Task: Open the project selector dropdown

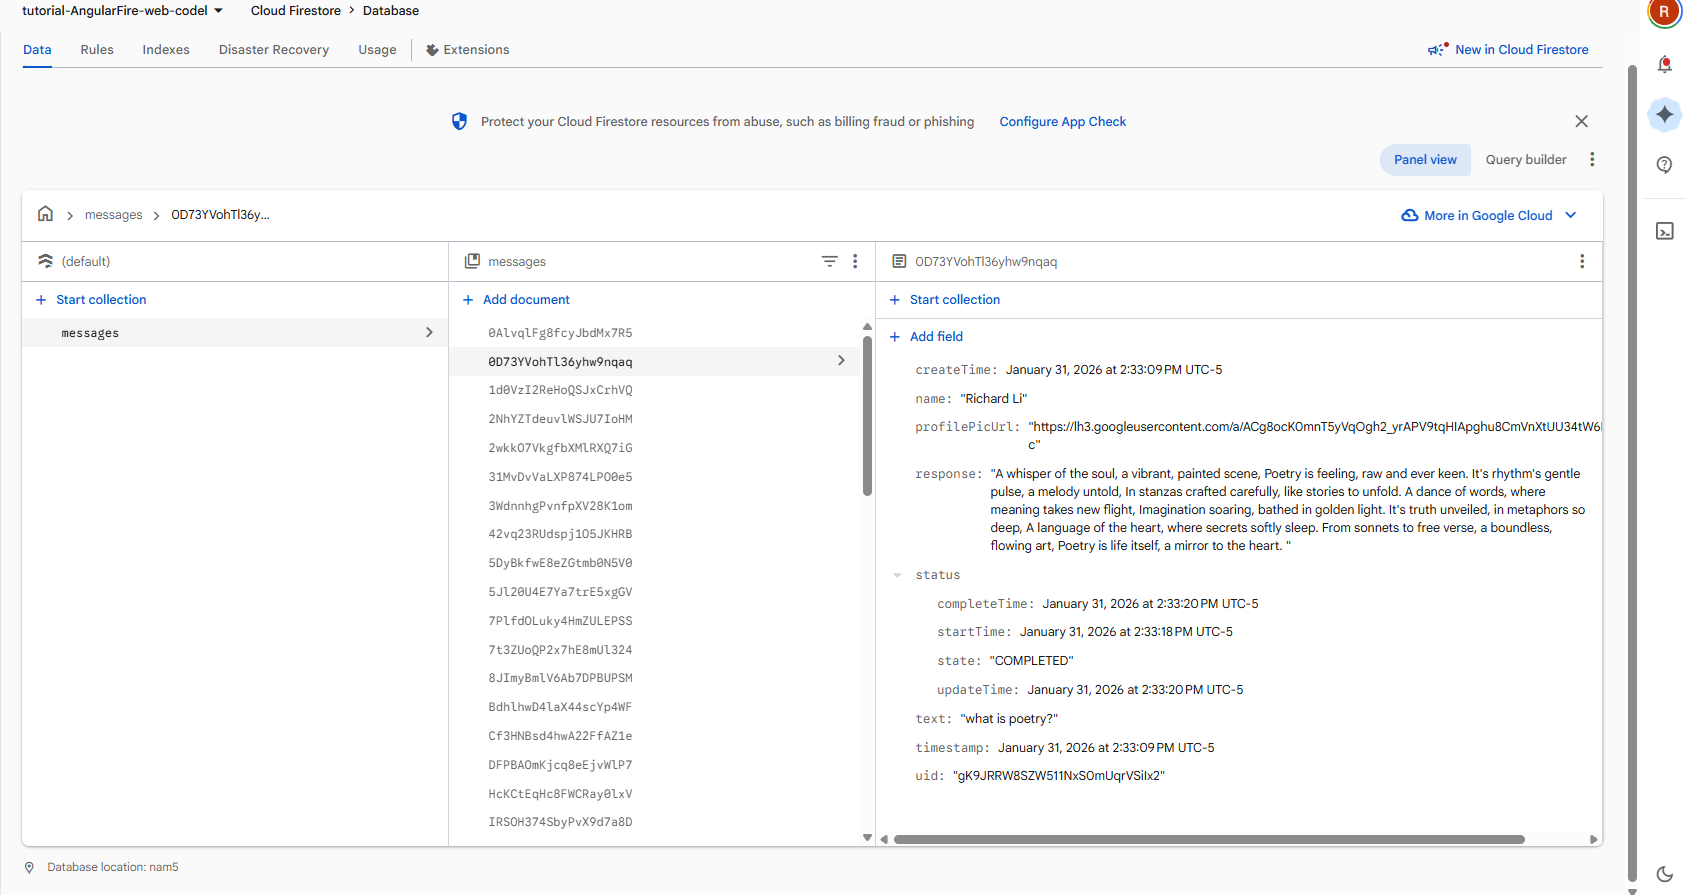Action: pyautogui.click(x=122, y=11)
